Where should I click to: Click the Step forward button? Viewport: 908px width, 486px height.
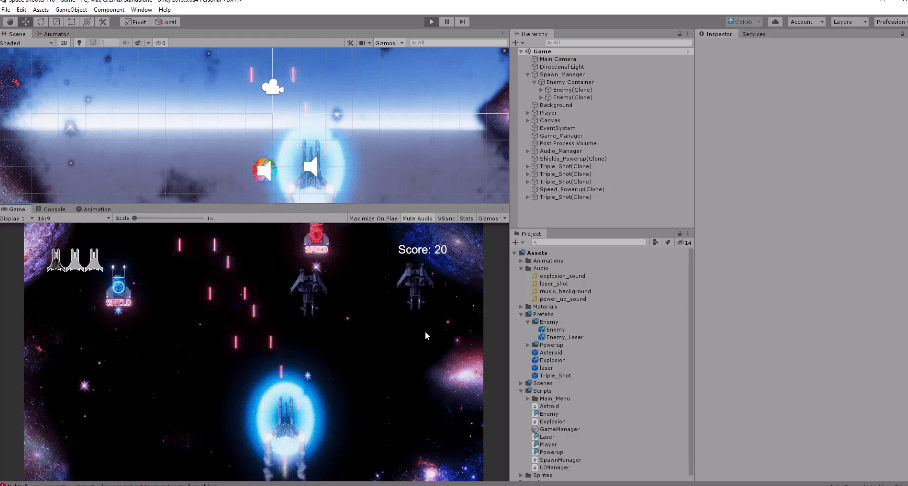click(463, 21)
